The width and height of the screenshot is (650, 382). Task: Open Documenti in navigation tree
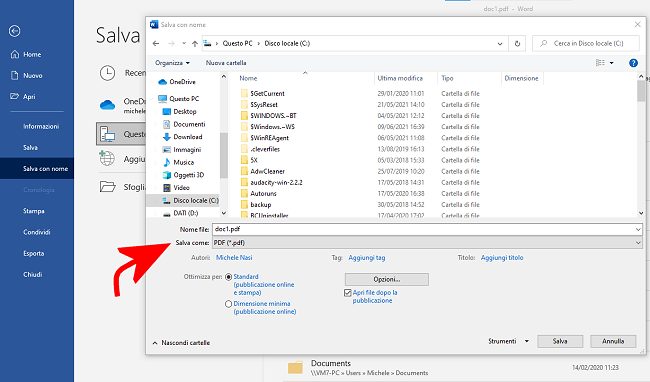184,124
